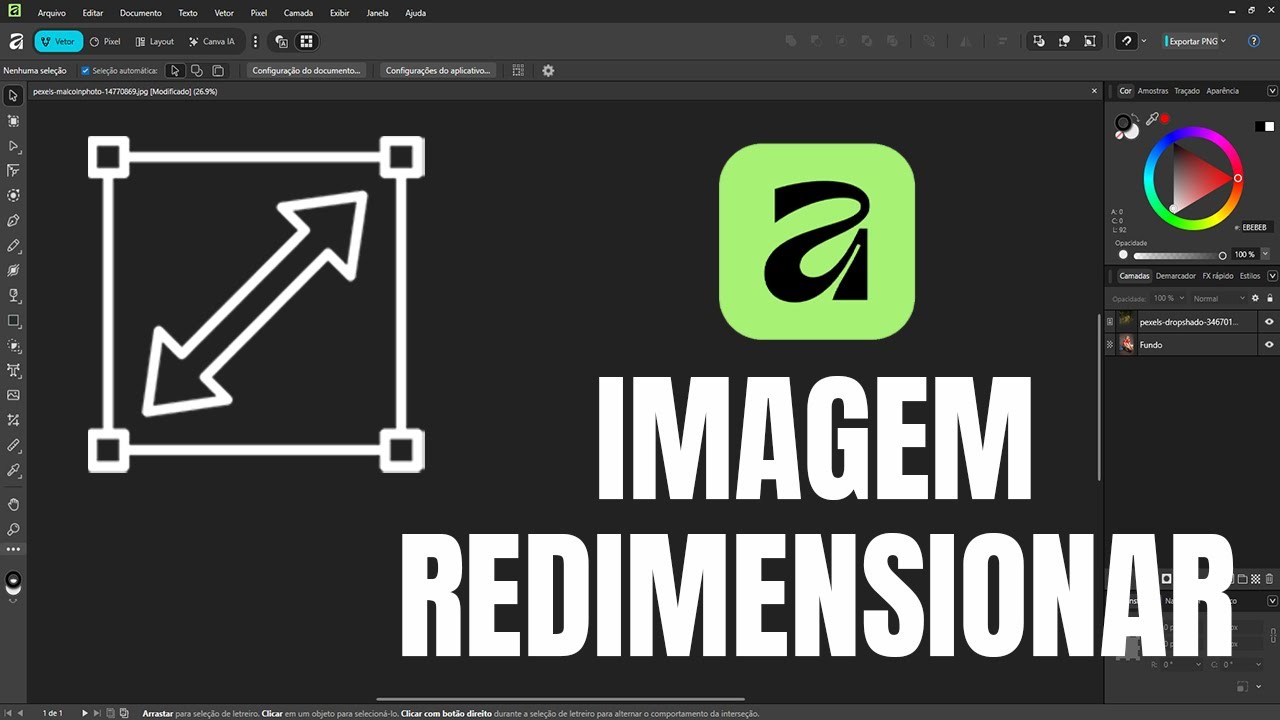Pick the Hand pan tool

pyautogui.click(x=13, y=504)
